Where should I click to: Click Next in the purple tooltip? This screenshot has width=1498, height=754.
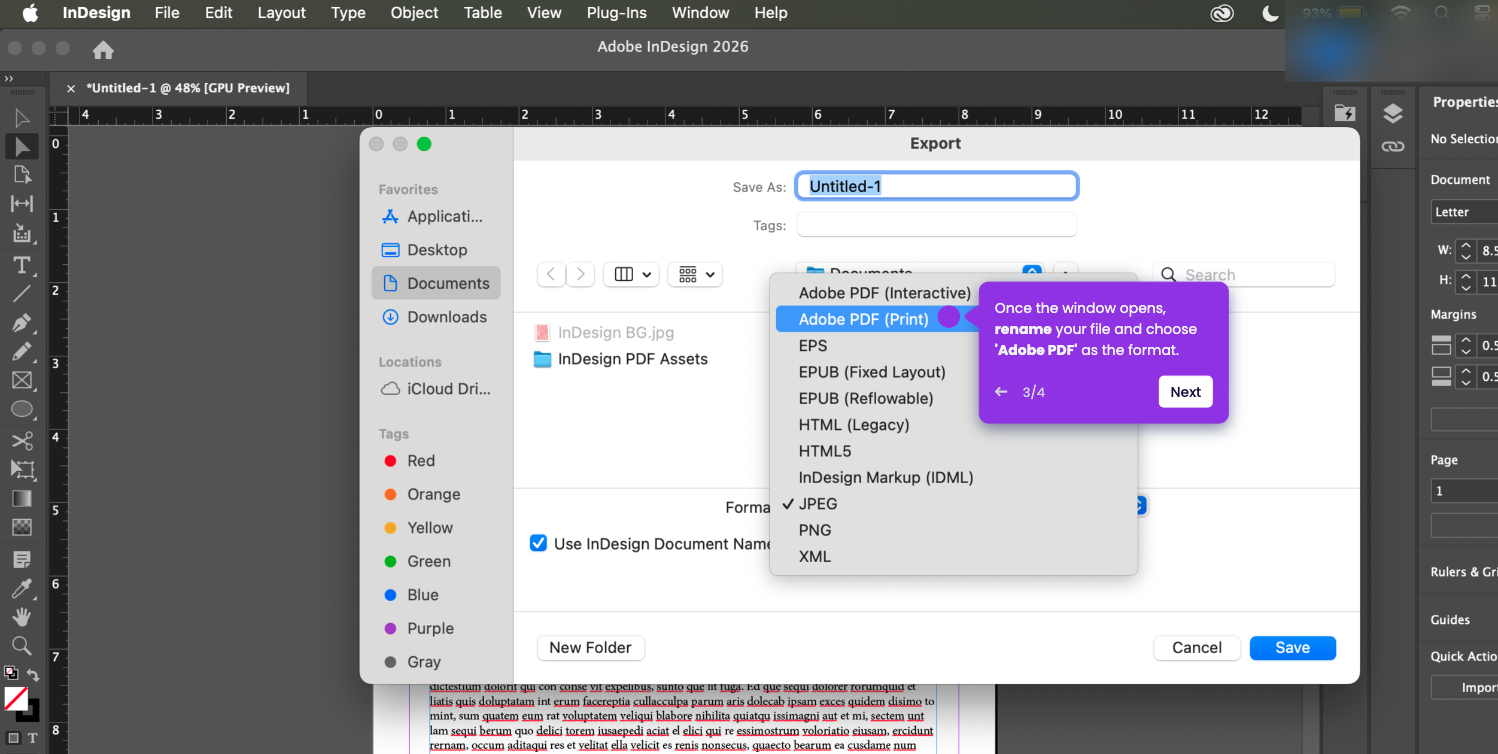1185,392
